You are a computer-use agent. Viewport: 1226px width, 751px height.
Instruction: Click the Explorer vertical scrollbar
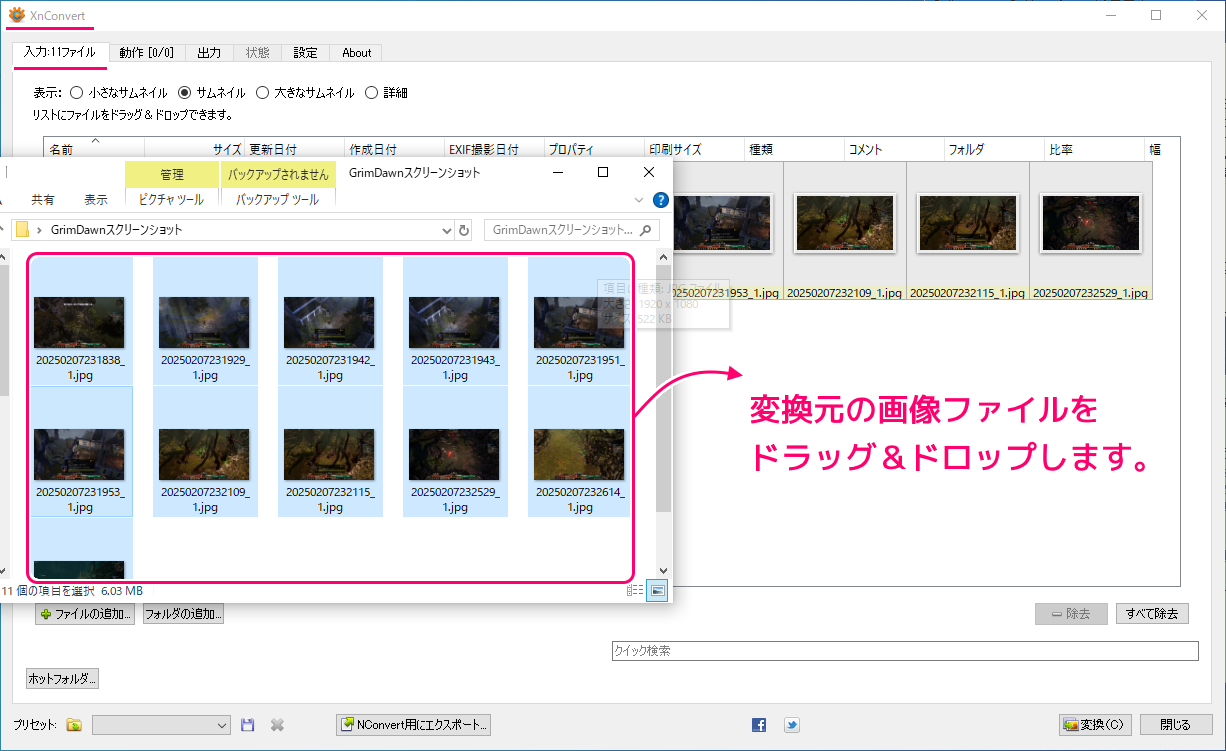tap(663, 400)
